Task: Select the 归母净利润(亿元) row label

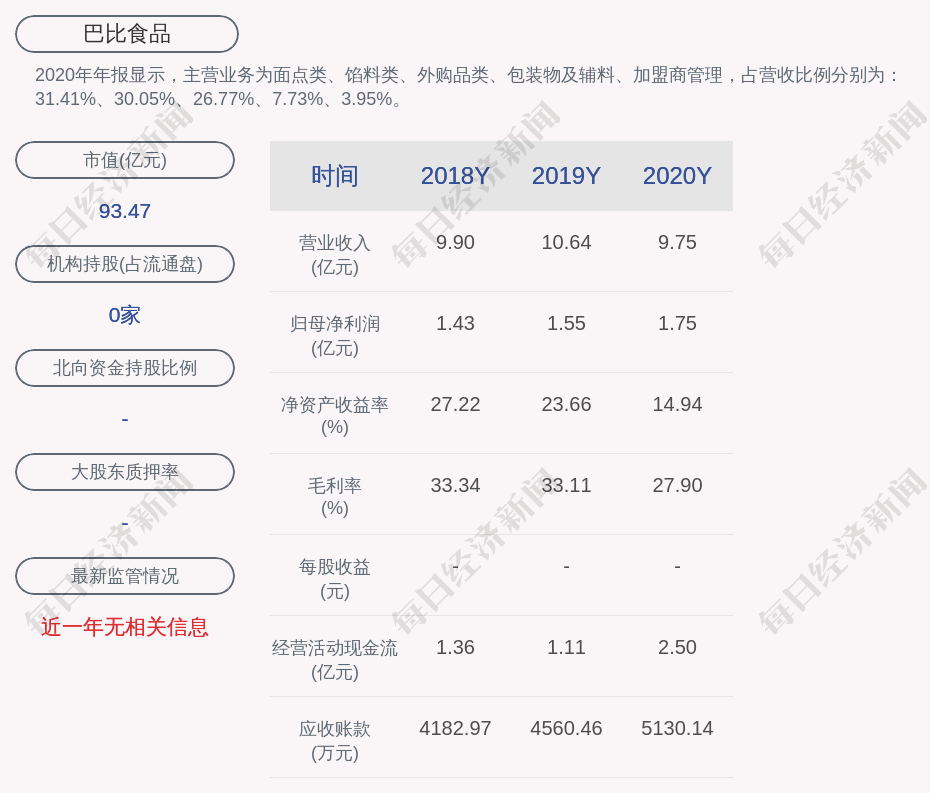Action: (x=334, y=336)
